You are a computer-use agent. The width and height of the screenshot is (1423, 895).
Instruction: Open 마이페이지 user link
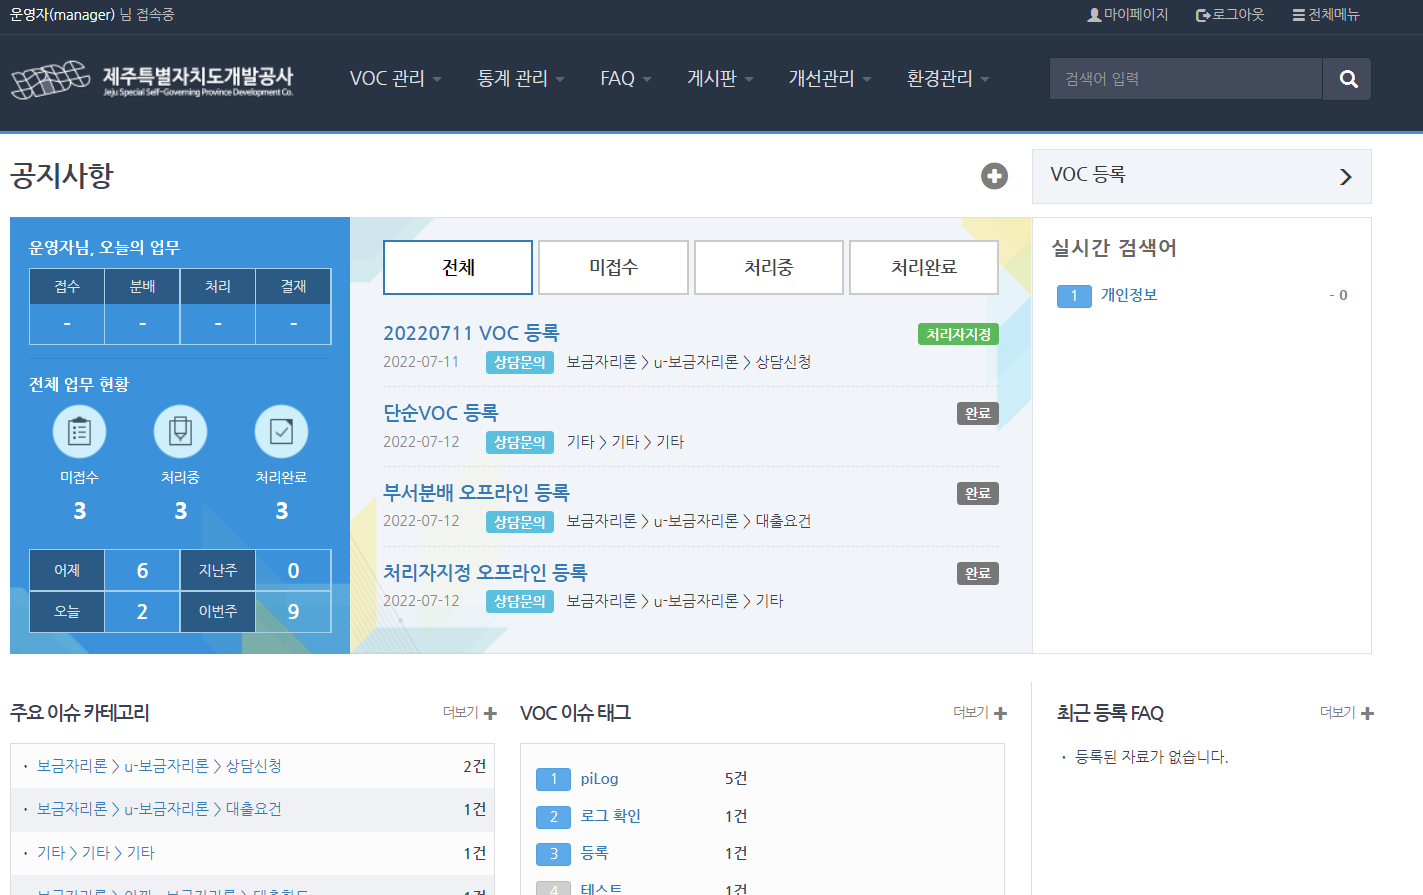1127,15
